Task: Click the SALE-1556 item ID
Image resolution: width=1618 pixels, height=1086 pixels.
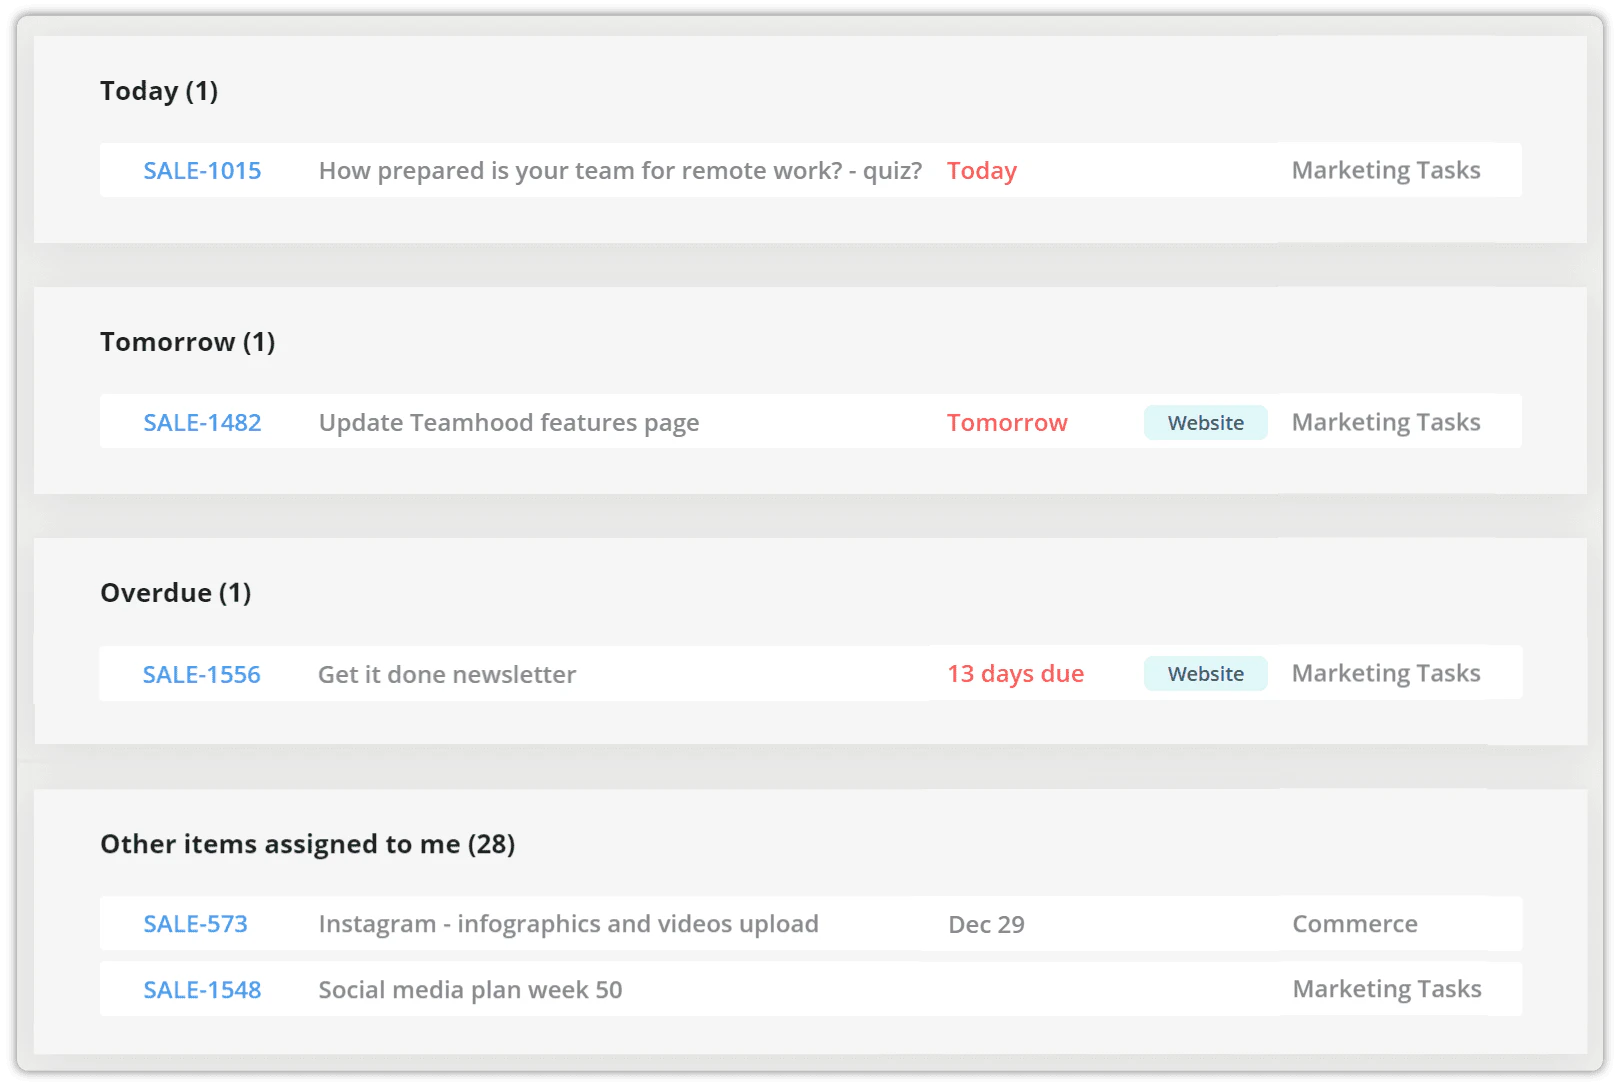Action: coord(201,675)
